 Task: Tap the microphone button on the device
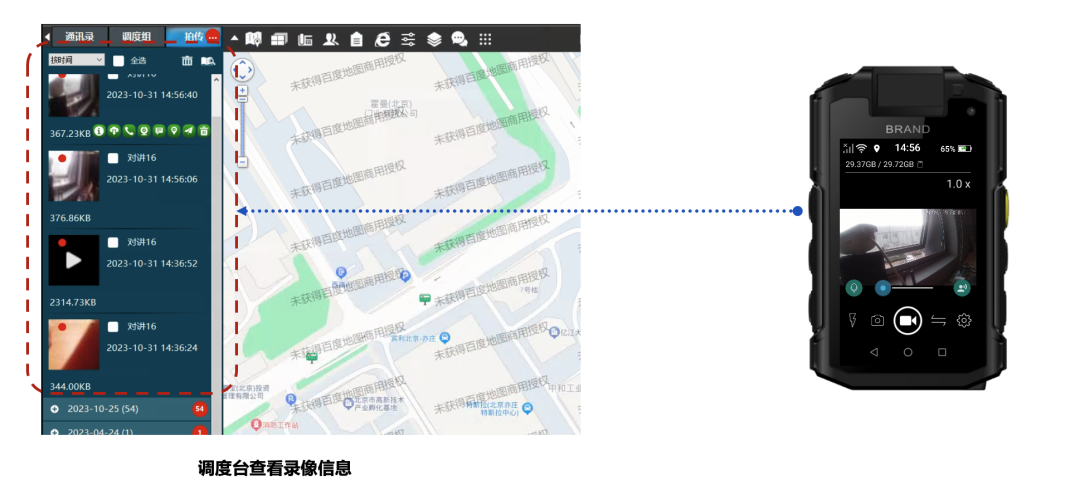click(x=854, y=287)
